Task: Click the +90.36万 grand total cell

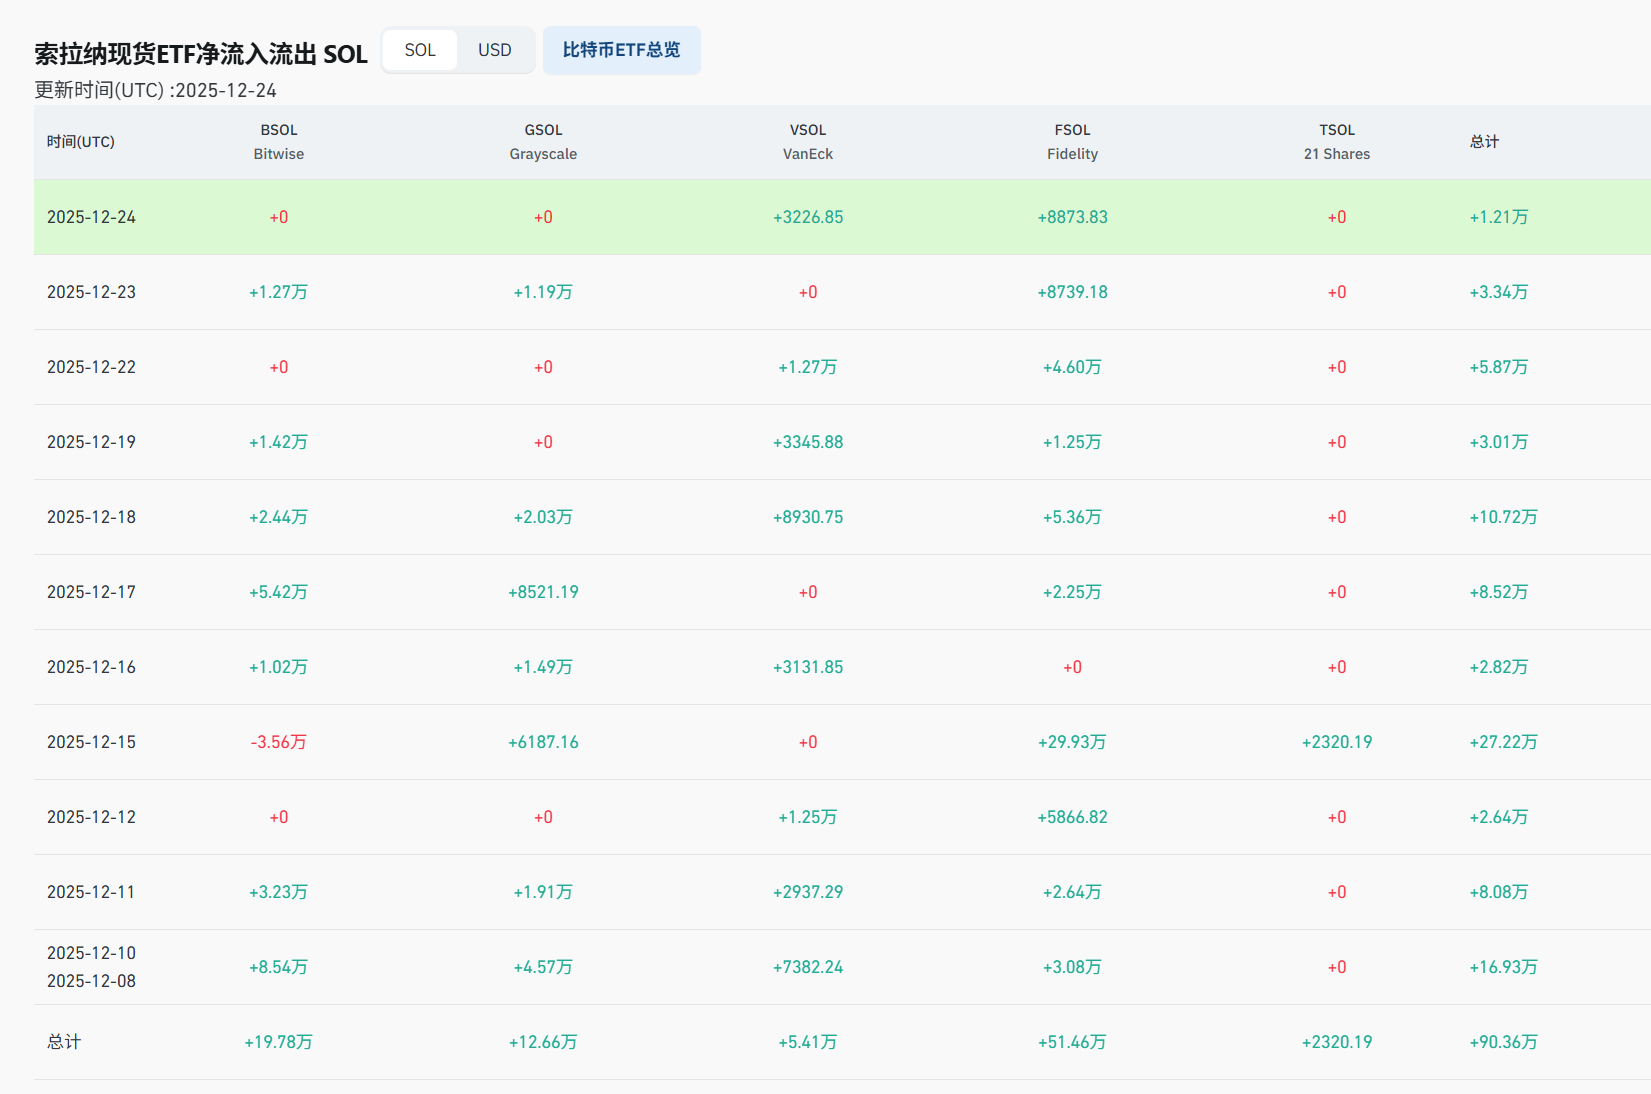Action: point(1503,1042)
